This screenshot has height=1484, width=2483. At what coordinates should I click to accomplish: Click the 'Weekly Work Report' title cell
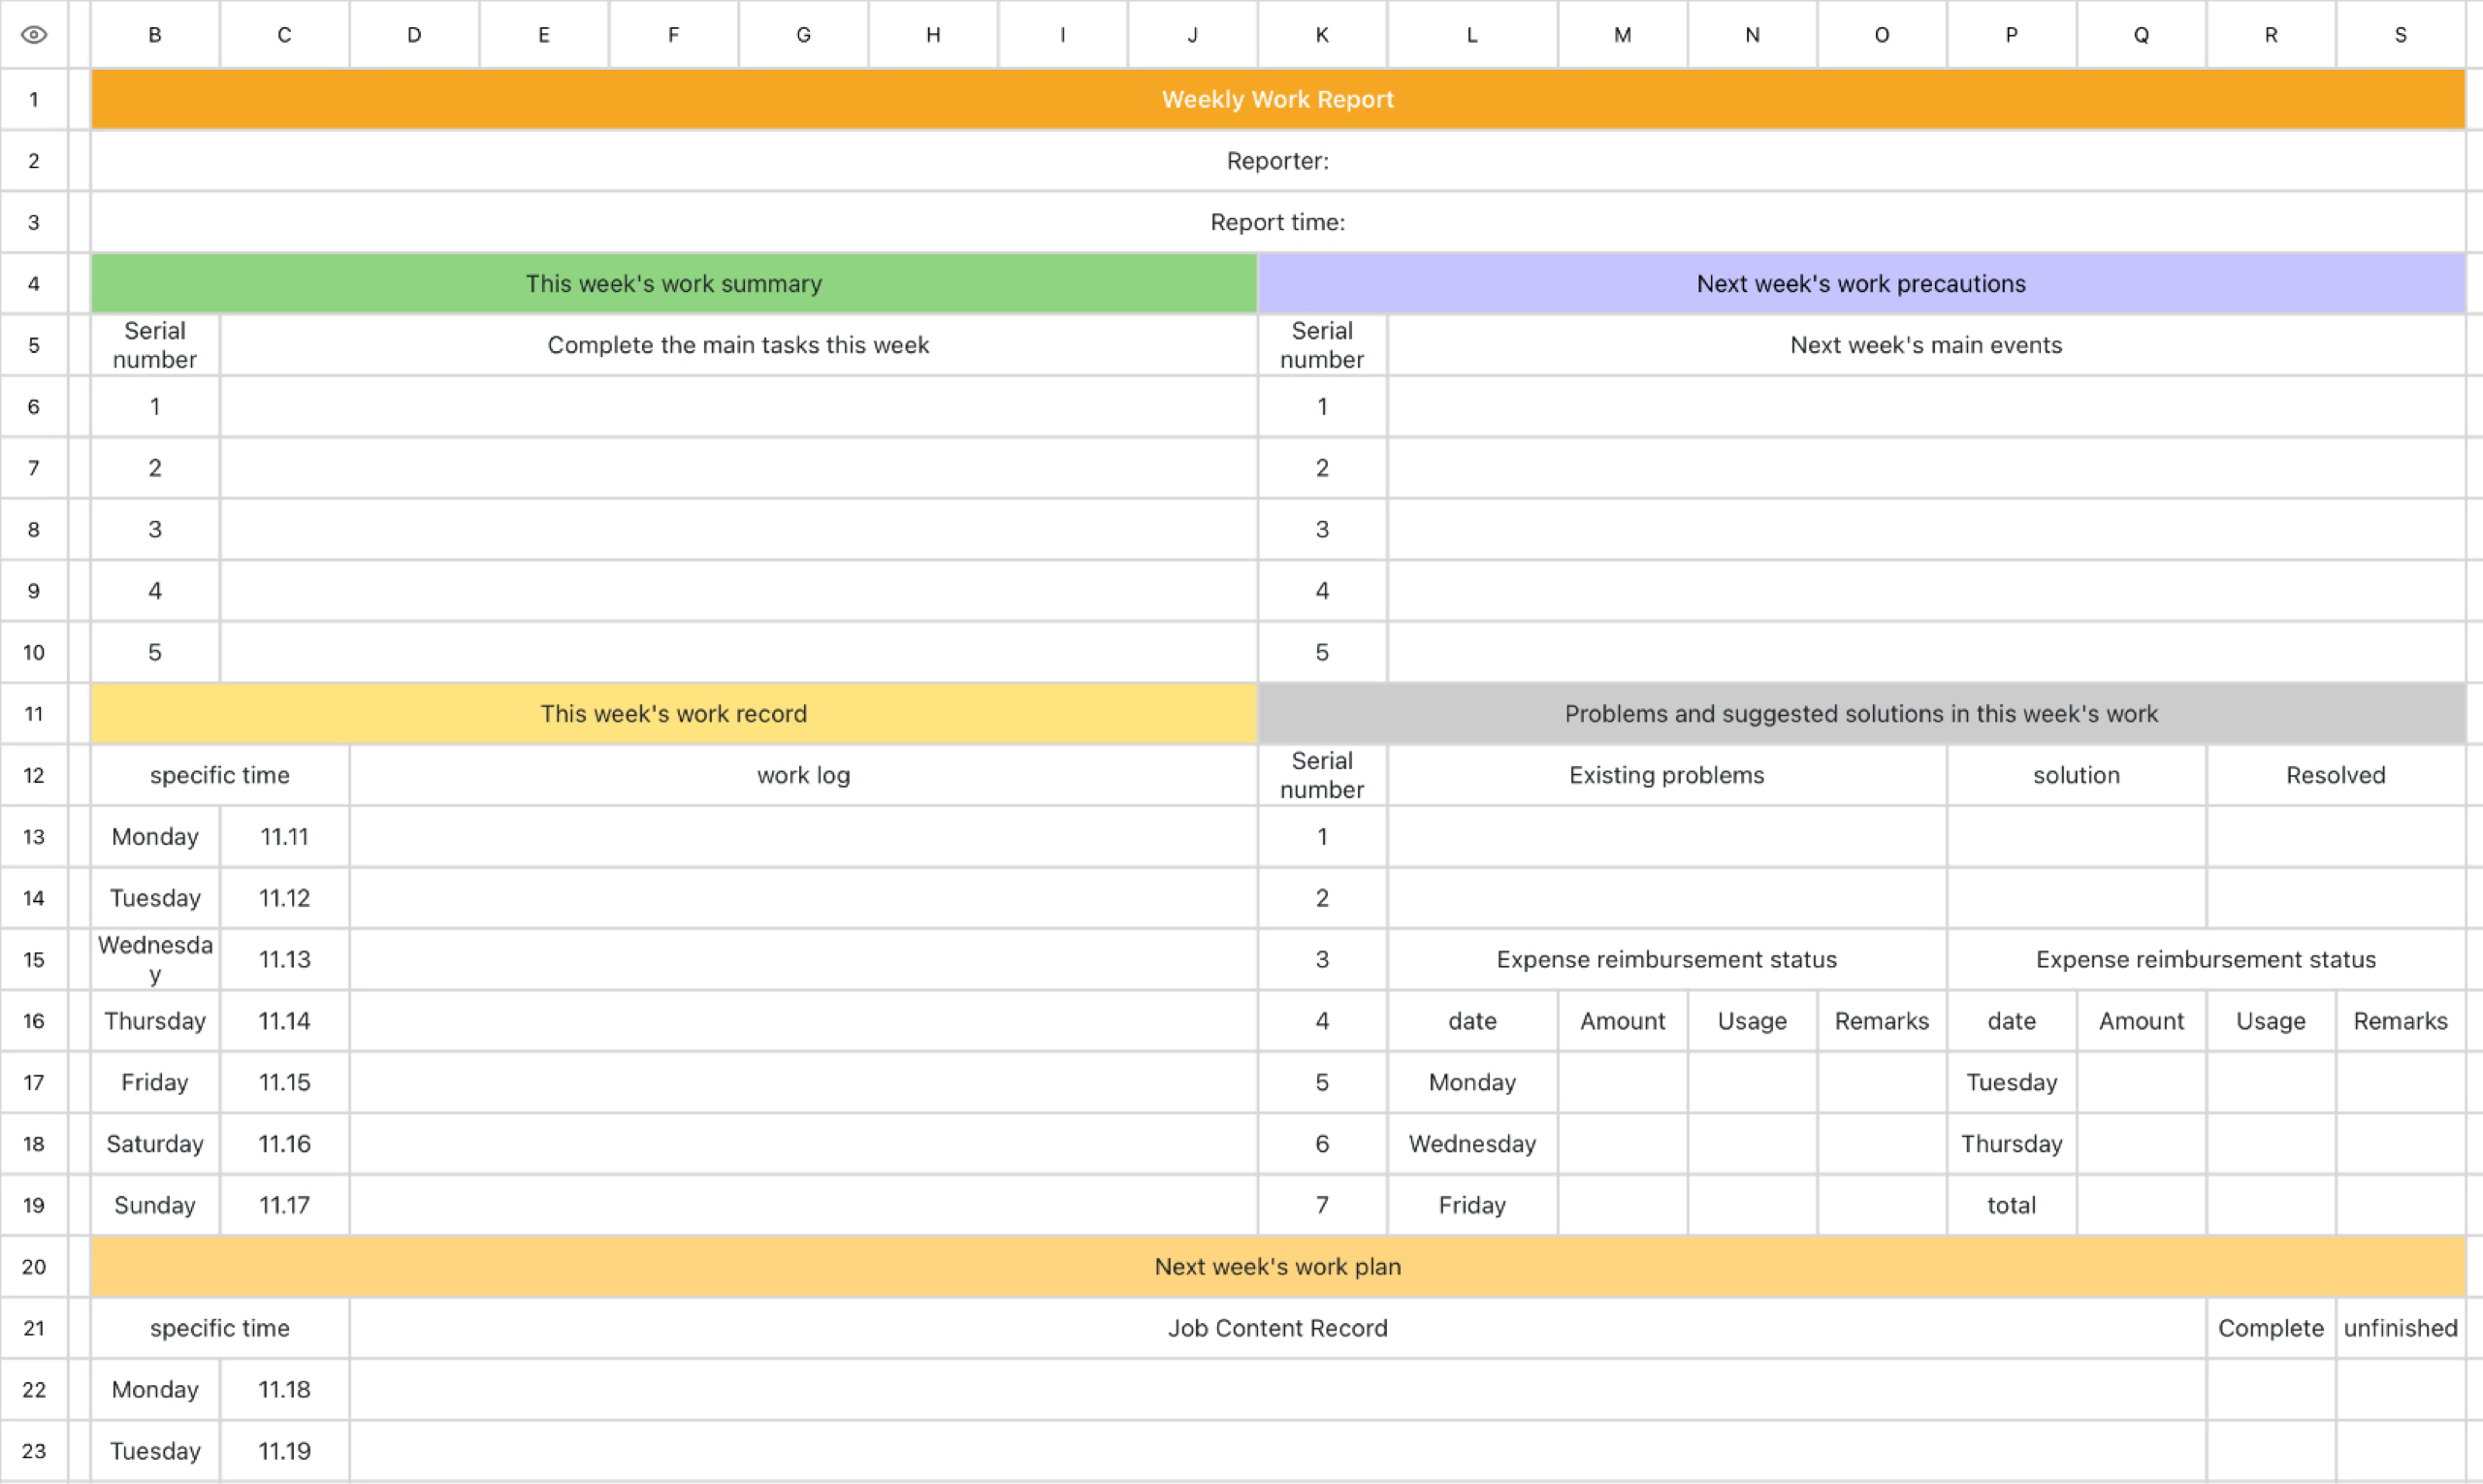click(x=1278, y=99)
